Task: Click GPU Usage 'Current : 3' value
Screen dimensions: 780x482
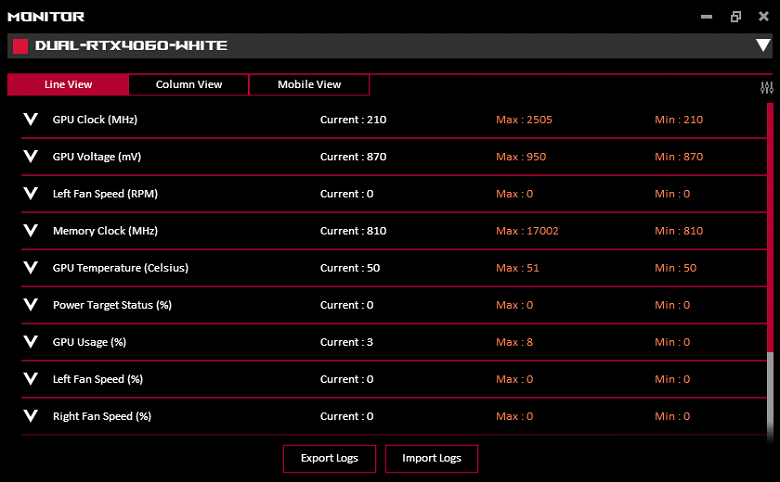Action: tap(346, 342)
